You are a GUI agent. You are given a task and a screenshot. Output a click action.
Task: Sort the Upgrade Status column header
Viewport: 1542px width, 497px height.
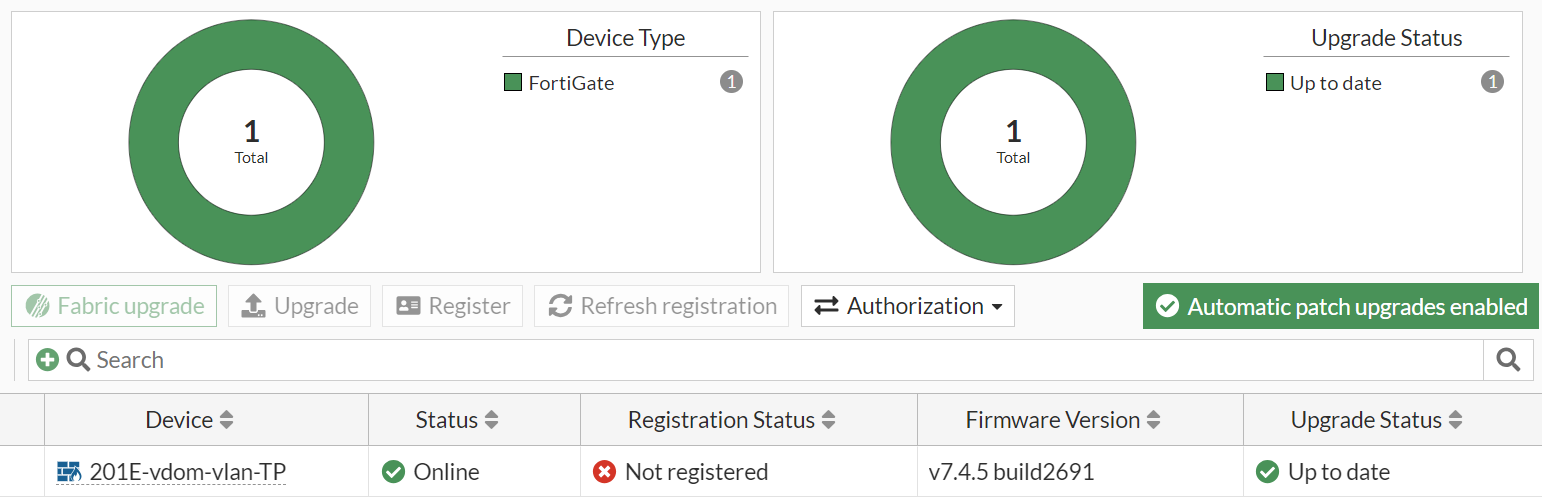[1455, 421]
